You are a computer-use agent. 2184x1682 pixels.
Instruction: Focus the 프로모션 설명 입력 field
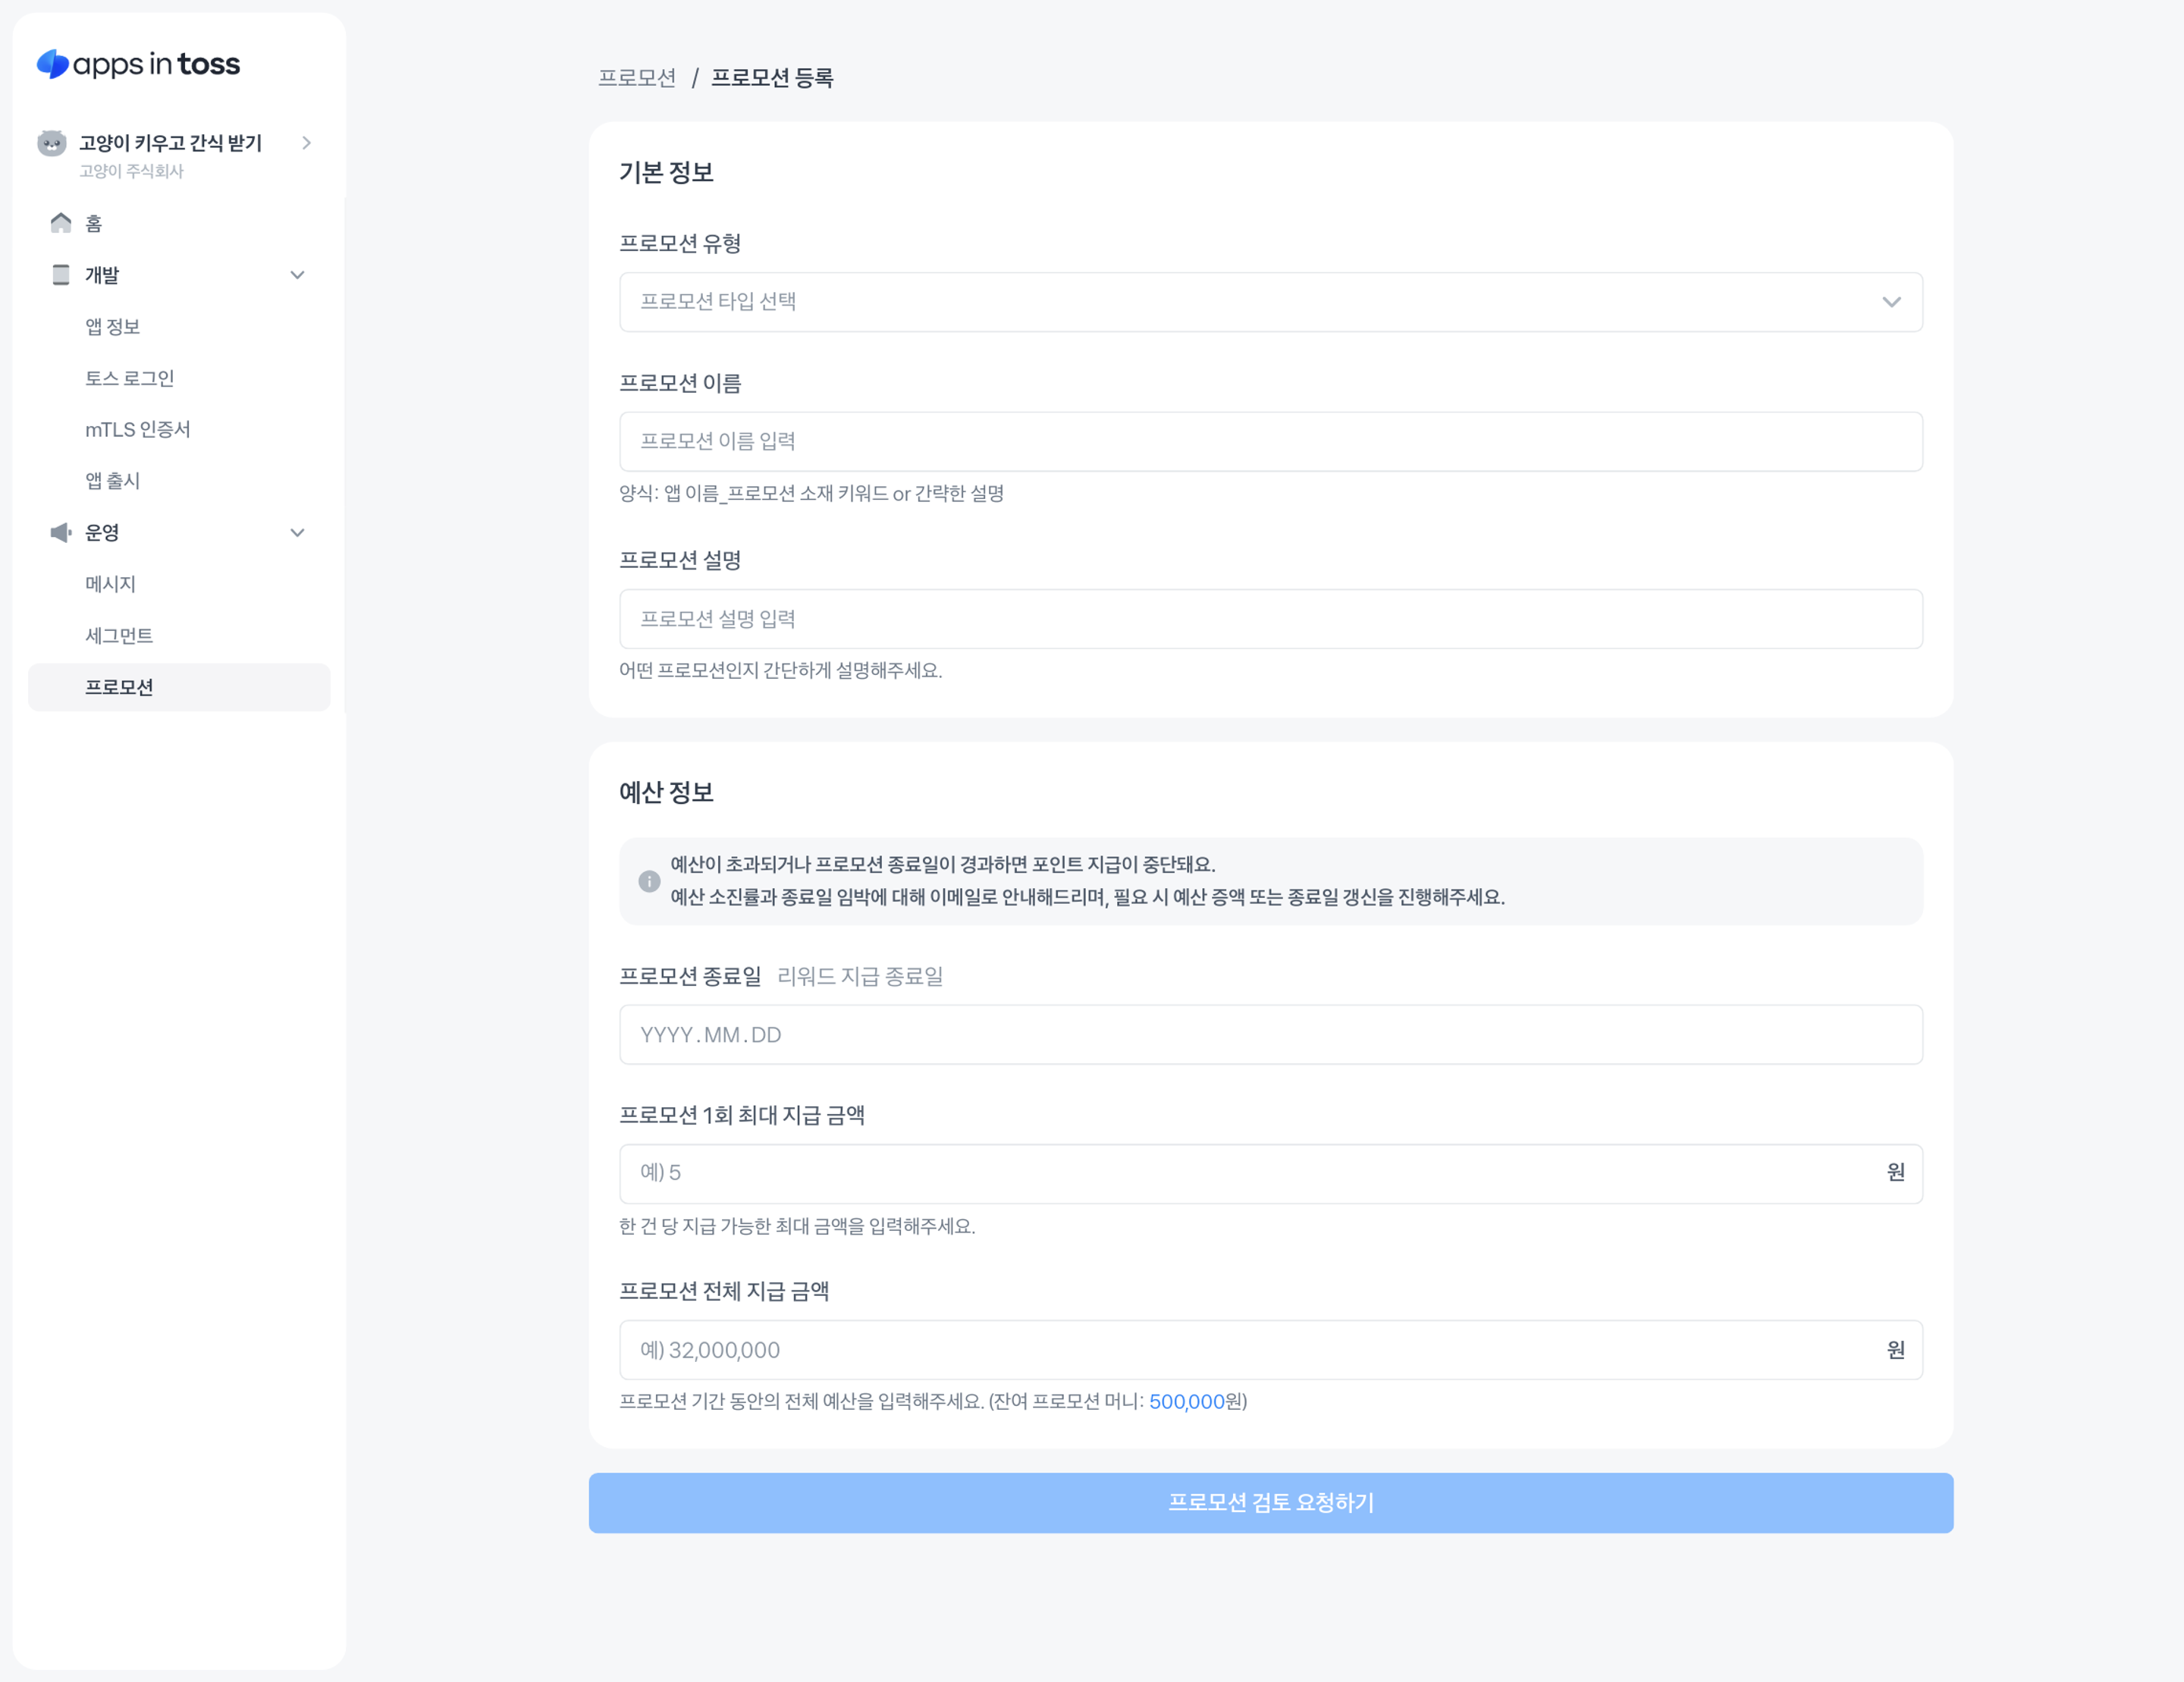click(1270, 619)
